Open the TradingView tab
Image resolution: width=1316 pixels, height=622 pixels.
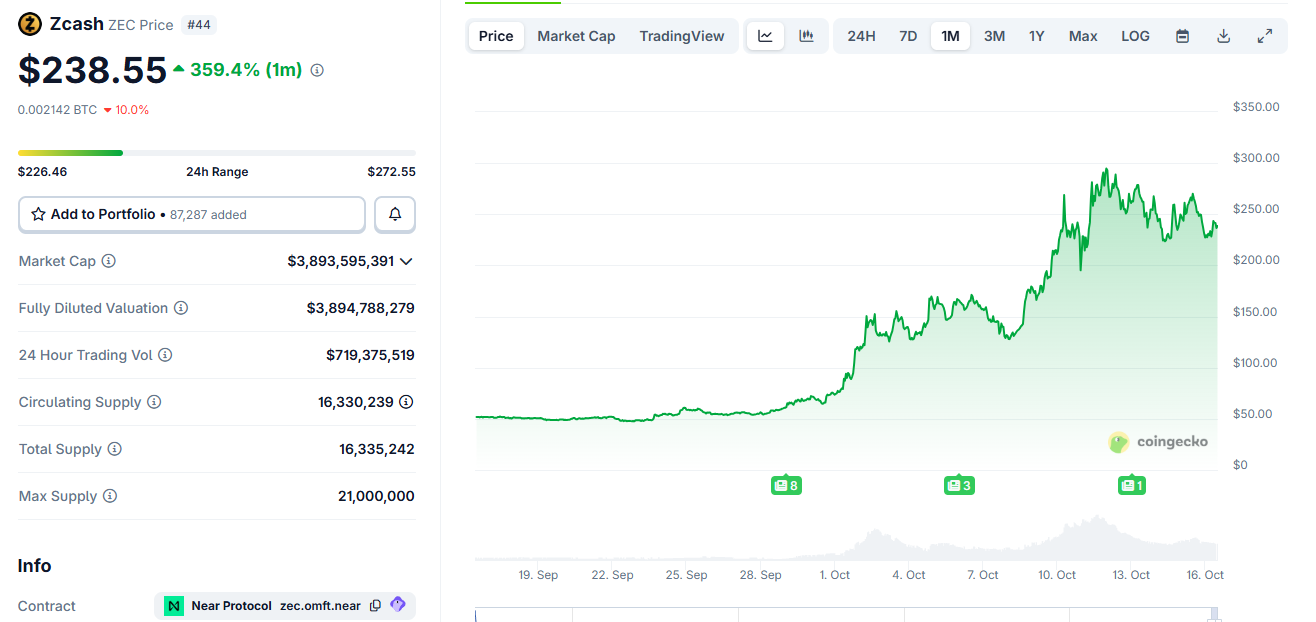point(682,35)
